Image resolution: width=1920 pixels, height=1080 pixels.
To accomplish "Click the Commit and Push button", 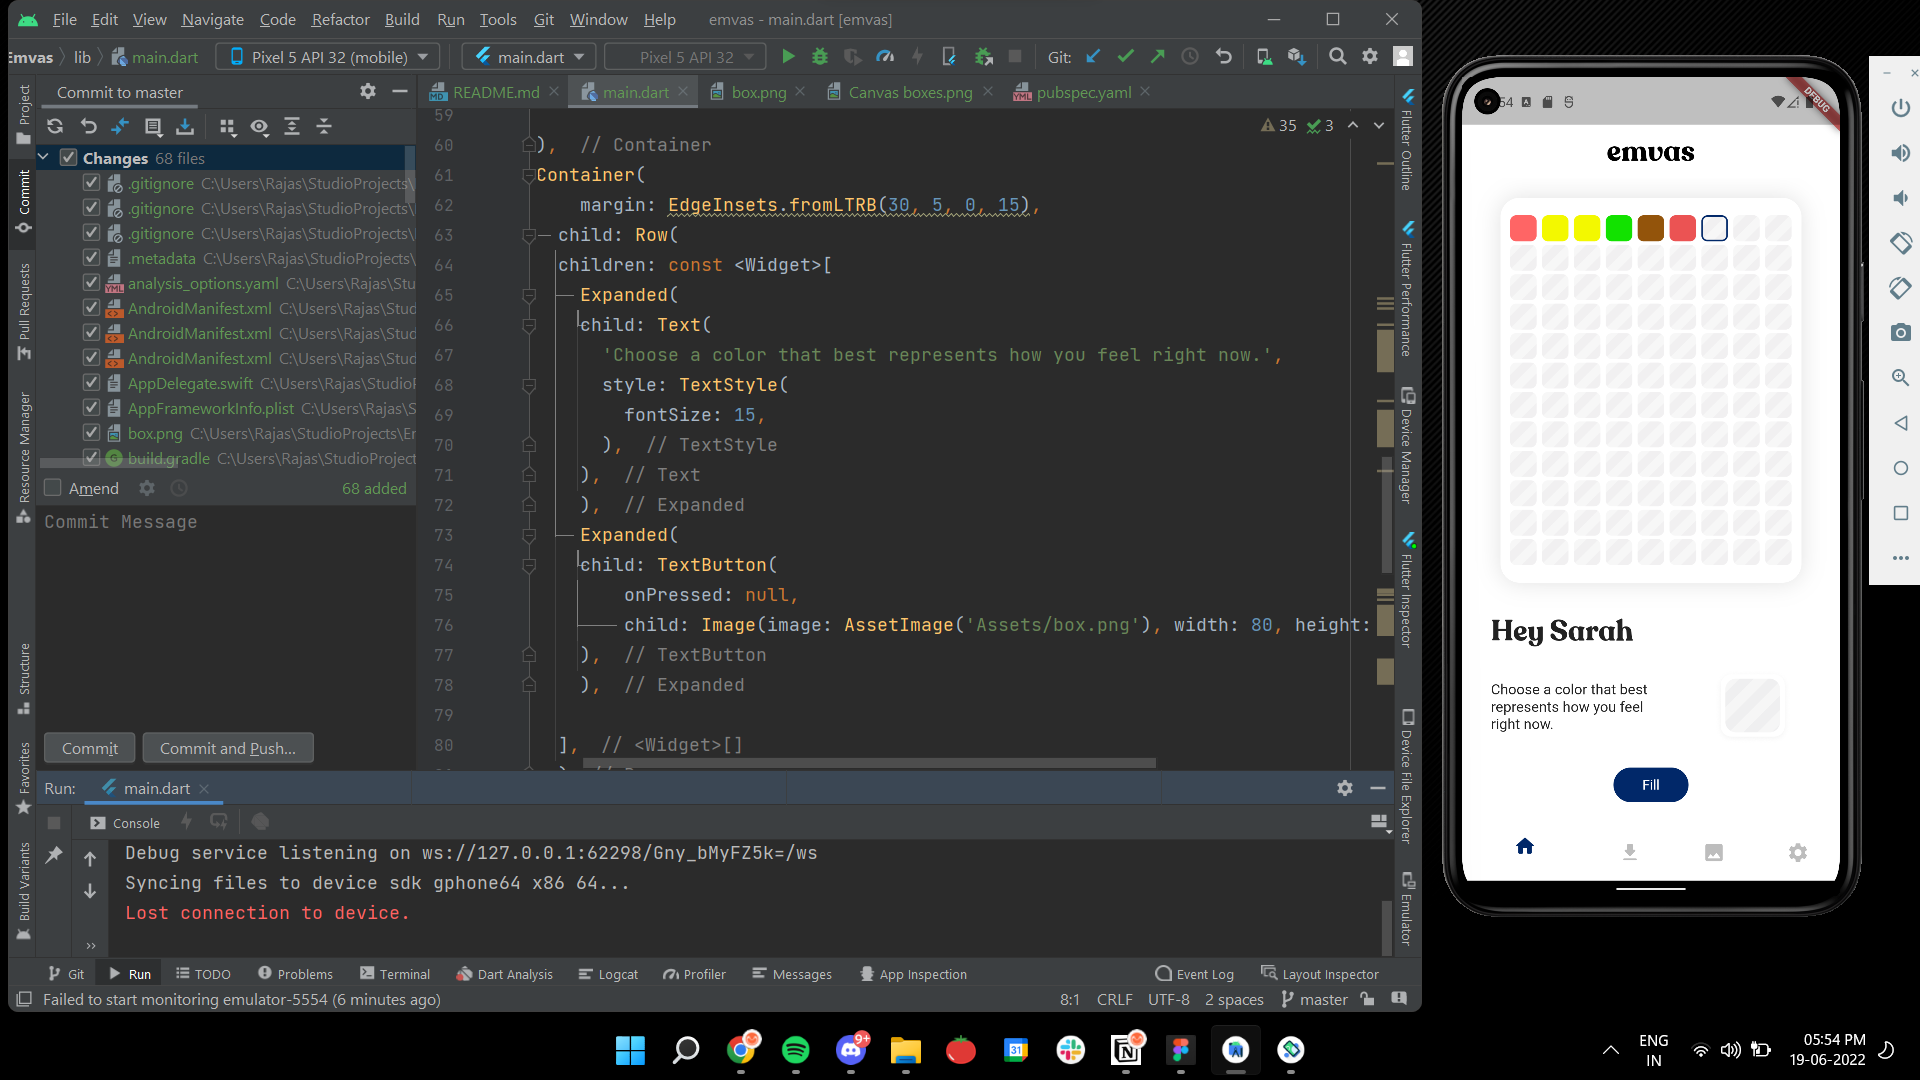I will tap(228, 748).
